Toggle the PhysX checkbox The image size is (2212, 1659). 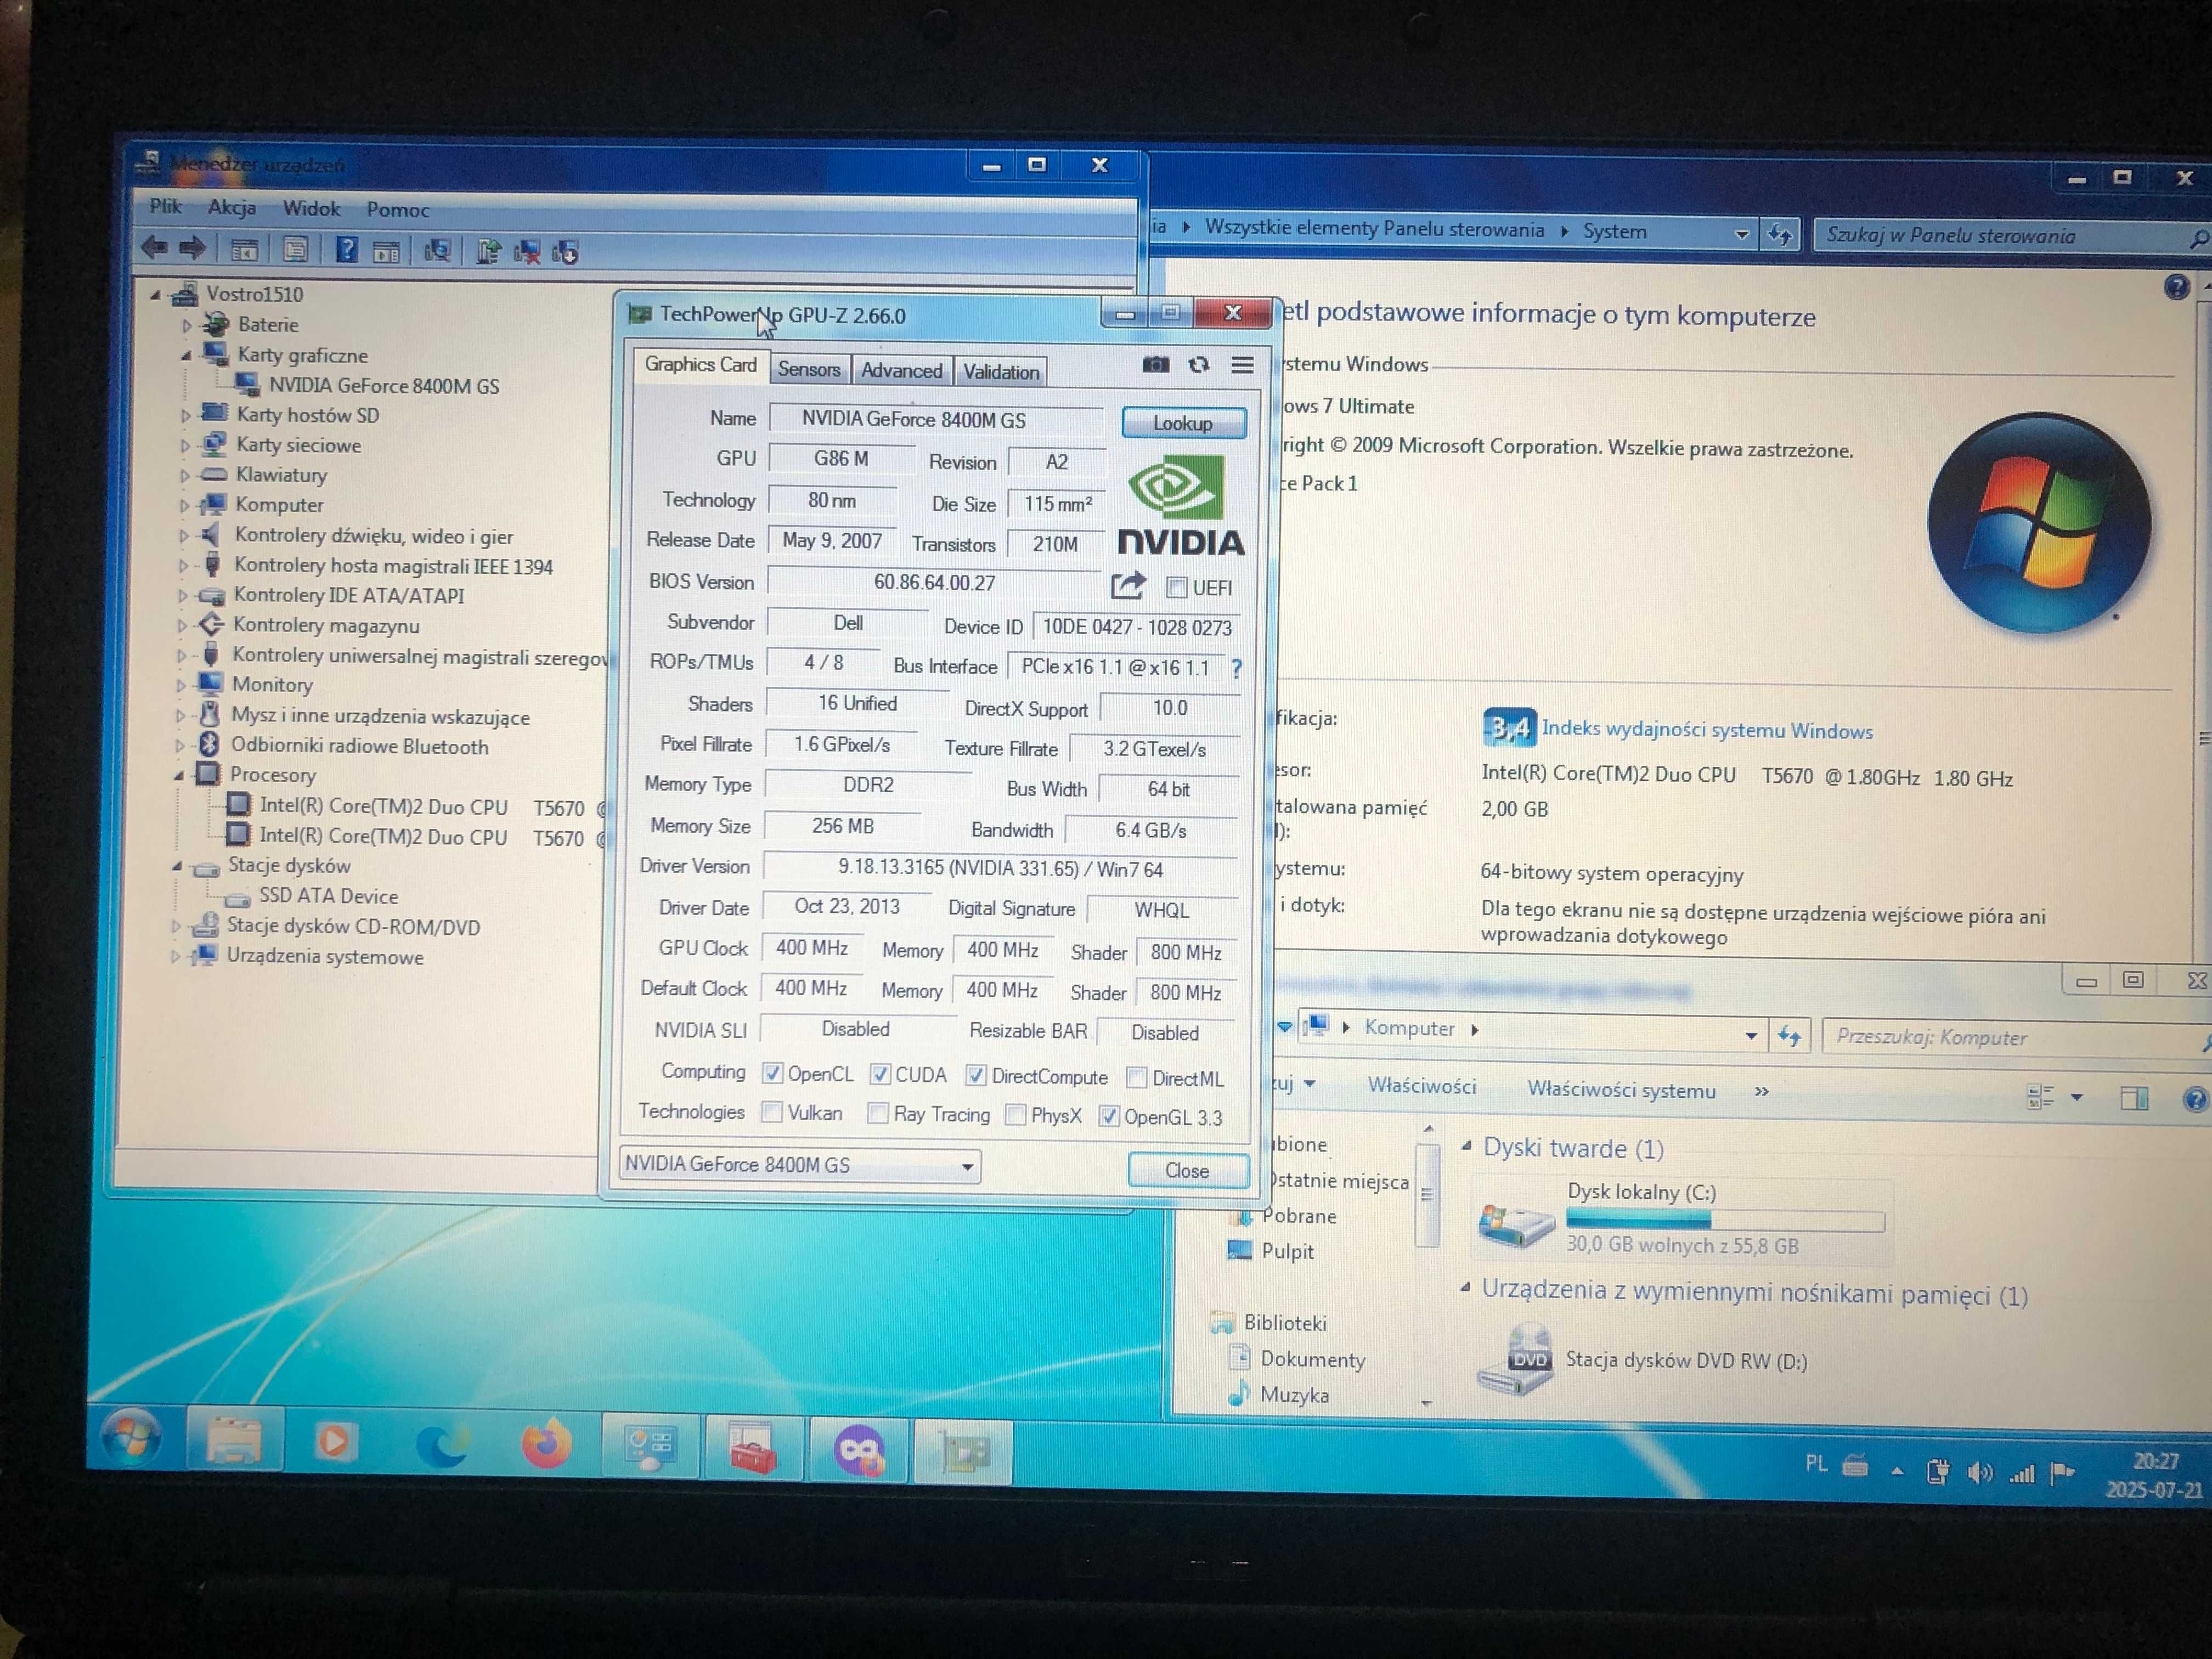pos(1015,1115)
